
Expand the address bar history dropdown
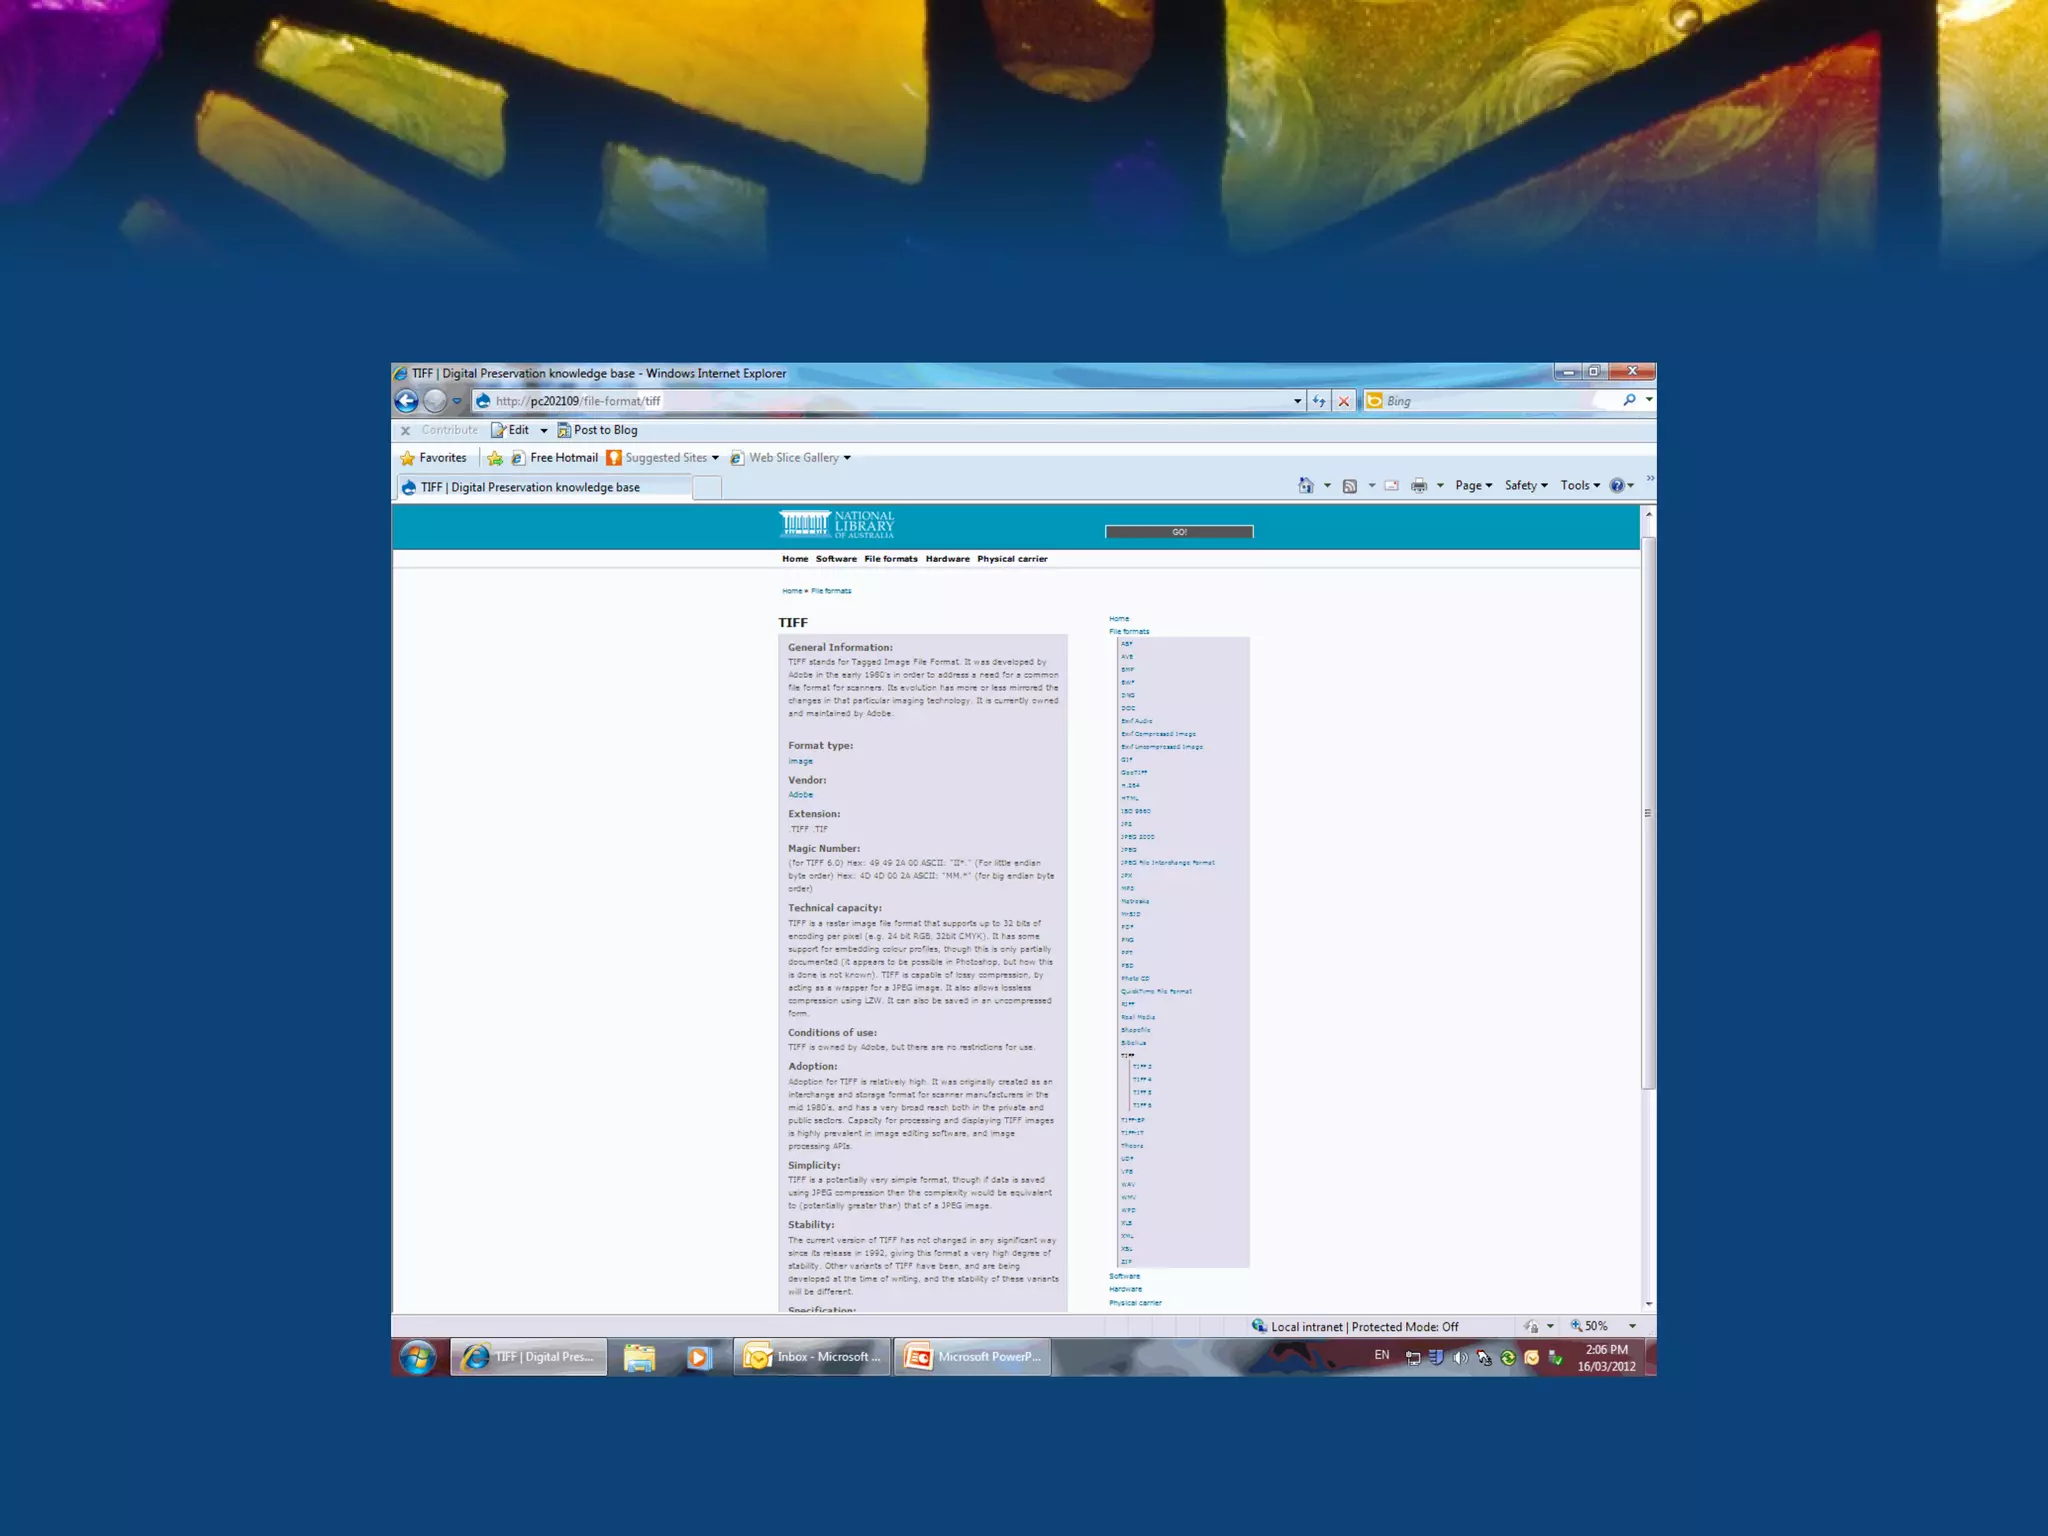pyautogui.click(x=1297, y=401)
